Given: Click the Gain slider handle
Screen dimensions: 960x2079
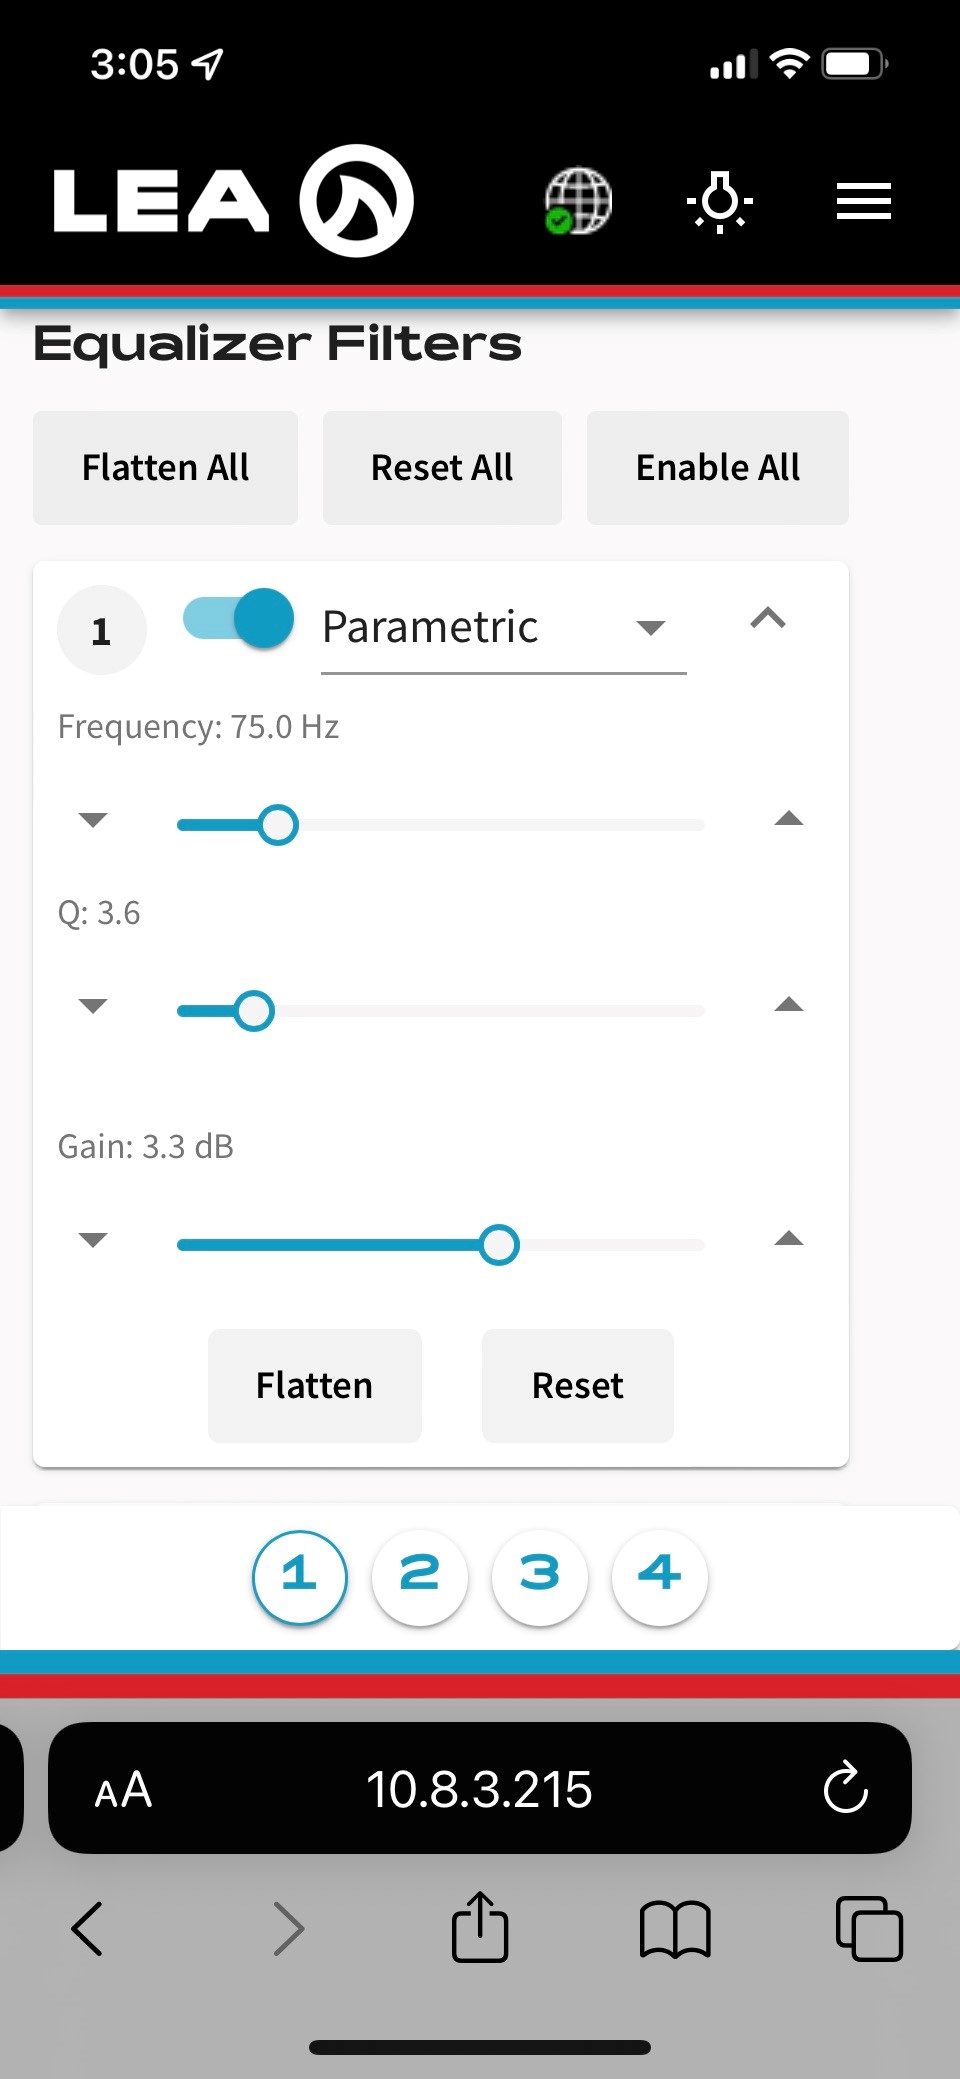Looking at the screenshot, I should [499, 1244].
